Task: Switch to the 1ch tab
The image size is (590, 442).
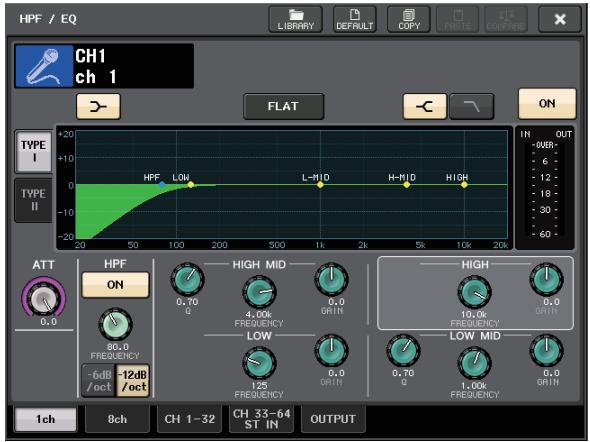Action: [46, 419]
